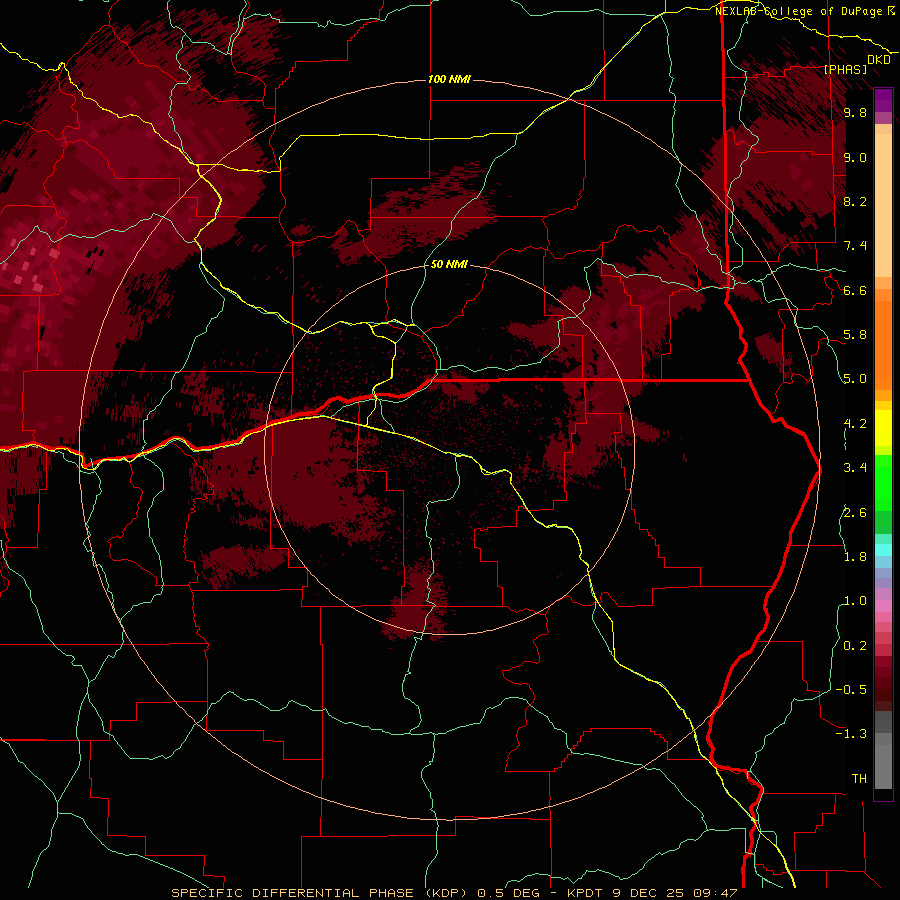Select the 4.2 legend value
900x900 pixels.
click(855, 424)
